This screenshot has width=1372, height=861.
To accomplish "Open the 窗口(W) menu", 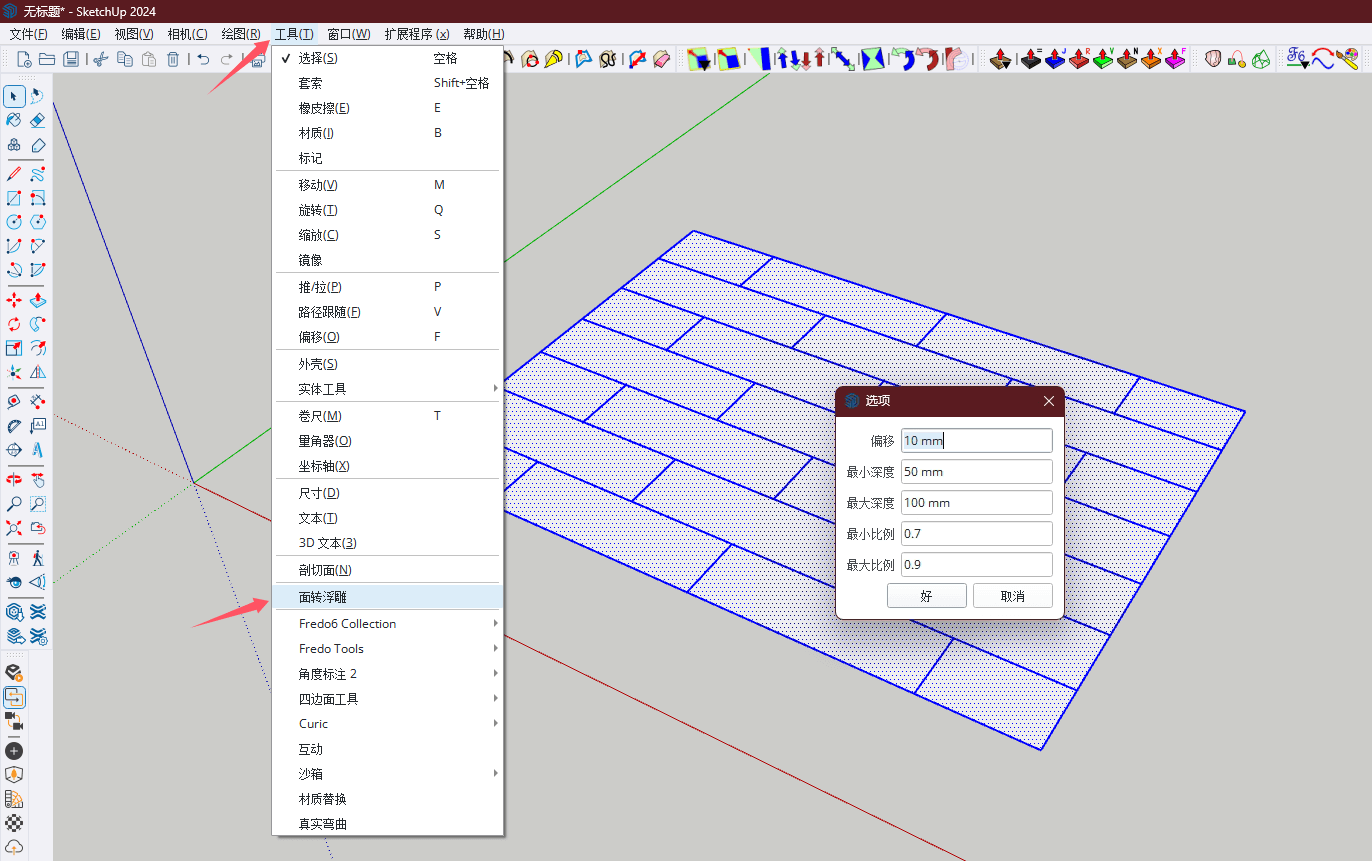I will 348,34.
